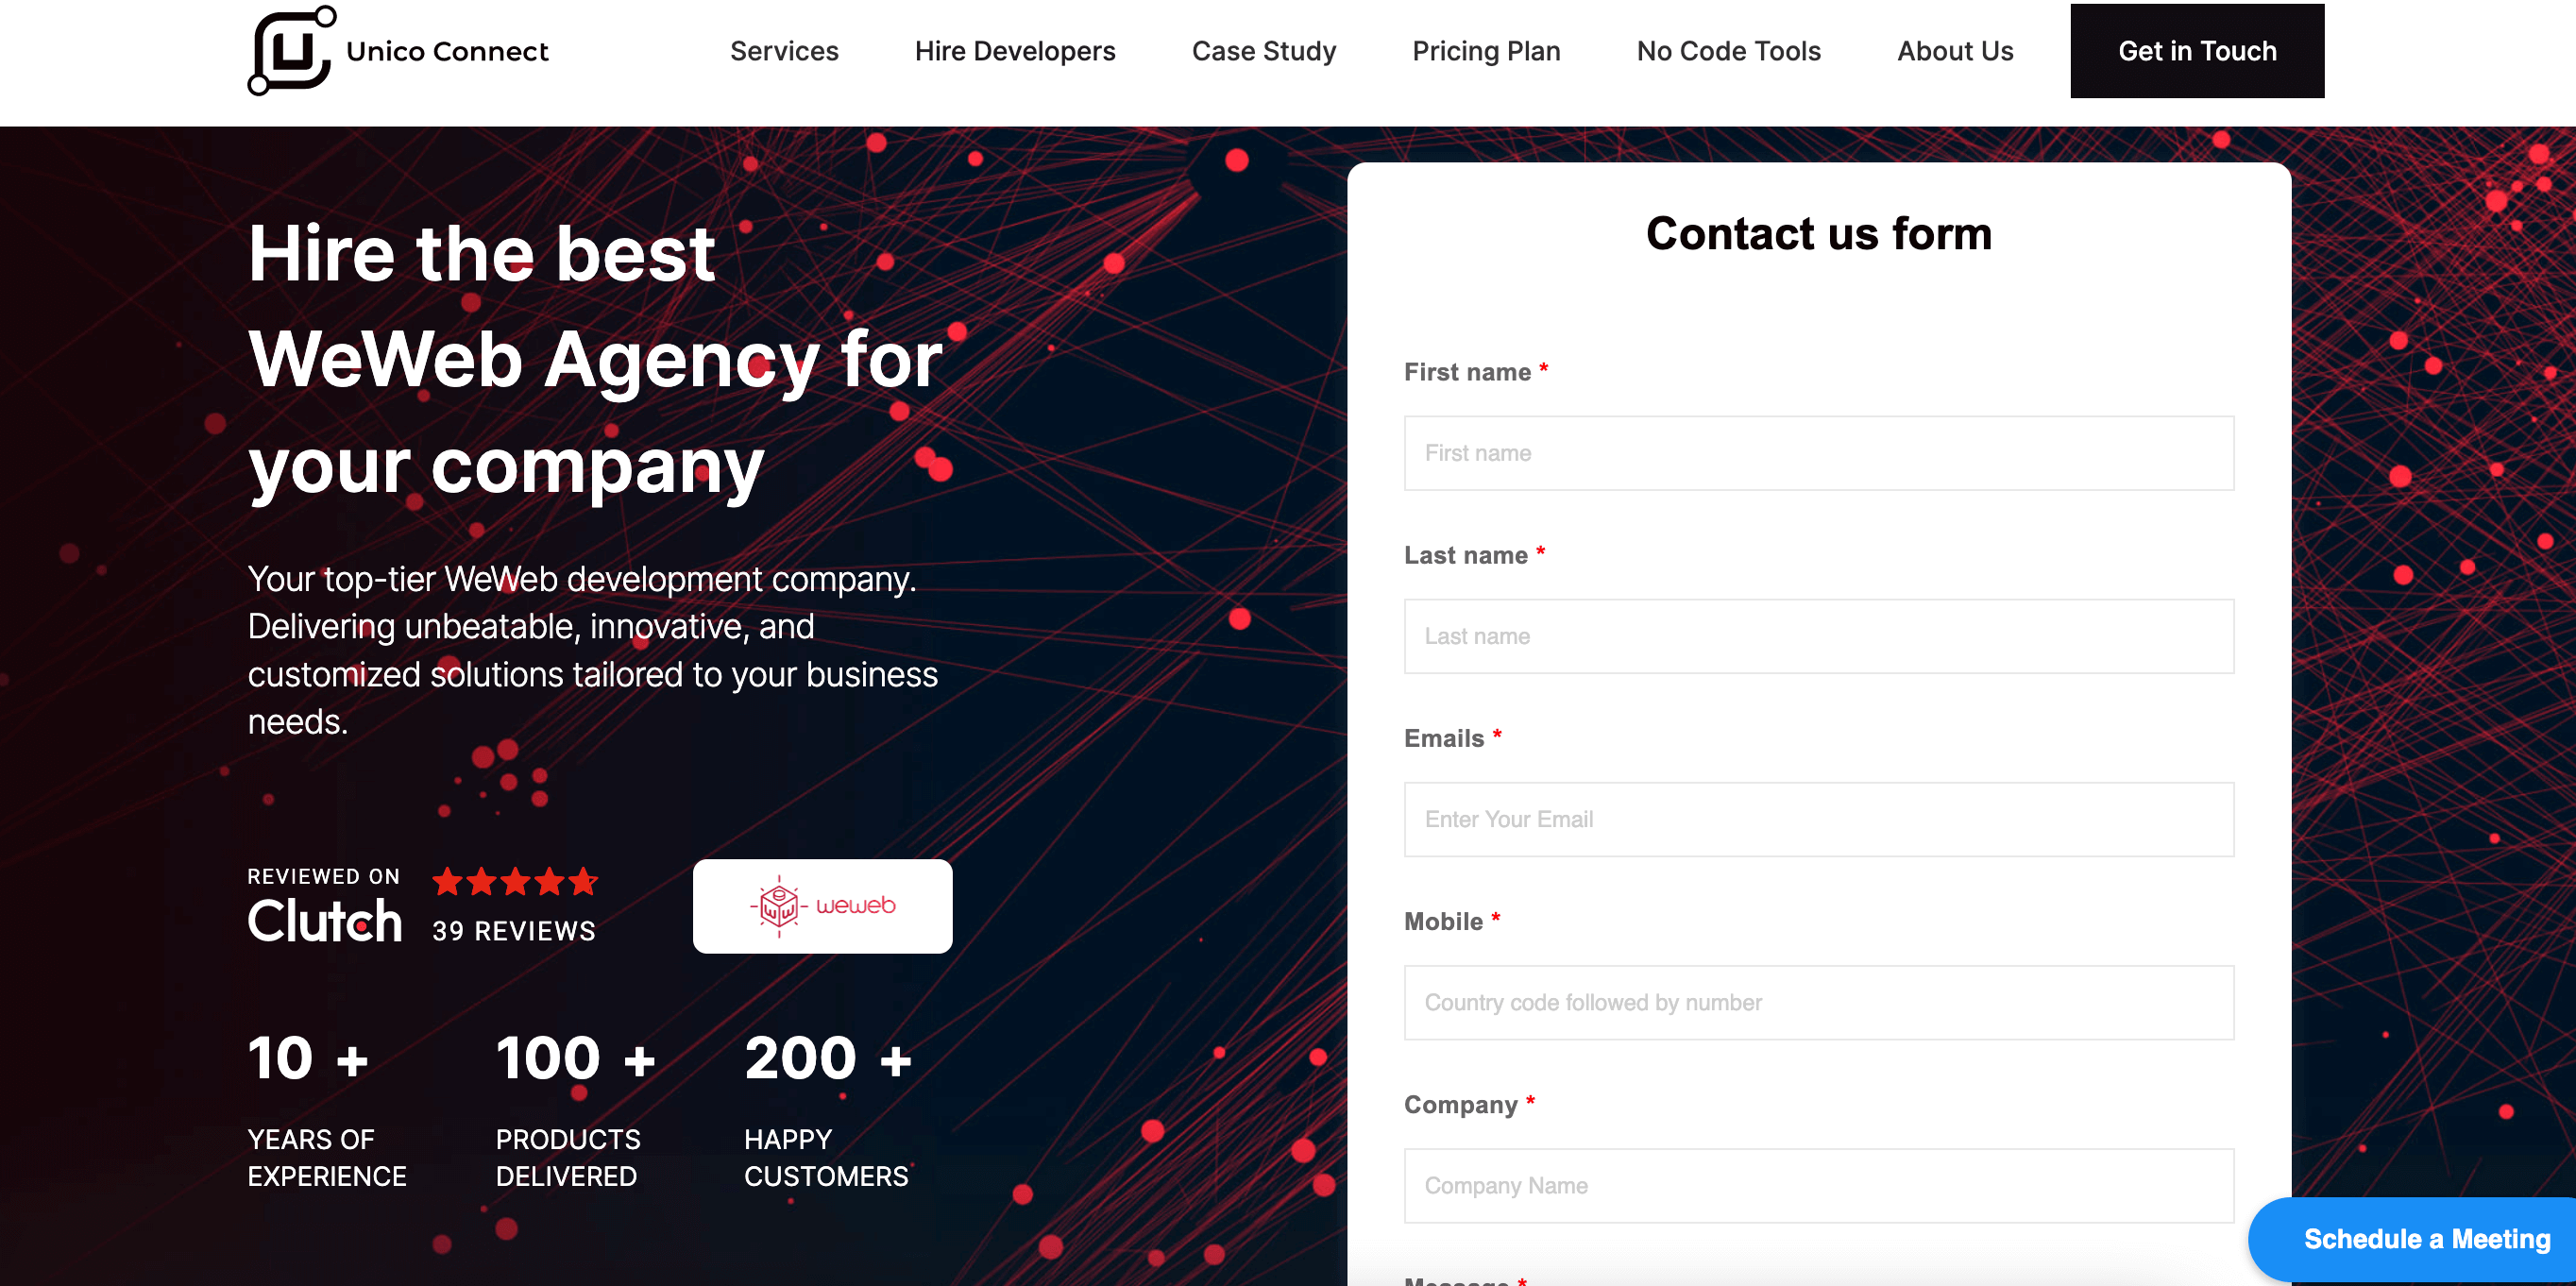Click the WeWeb partner badge icon
2576x1286 pixels.
(x=820, y=905)
